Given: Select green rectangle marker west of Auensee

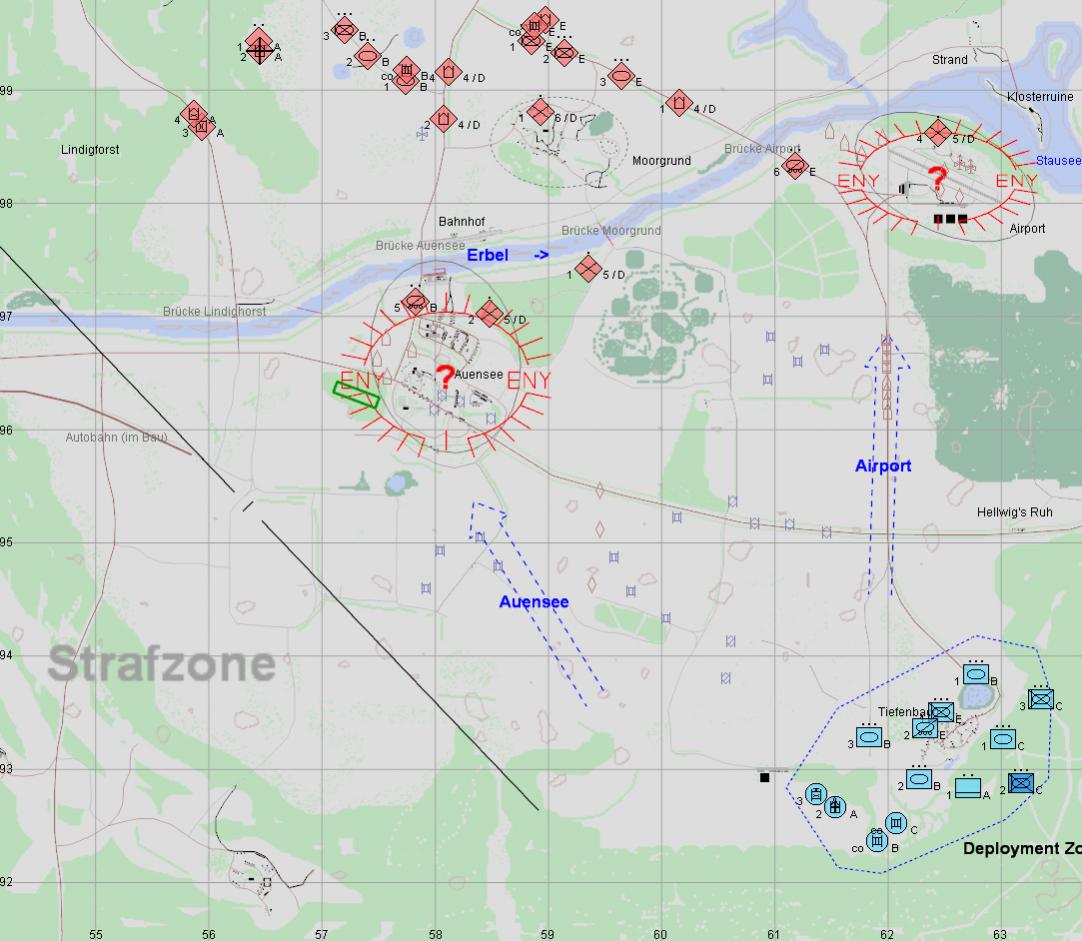Looking at the screenshot, I should click(357, 394).
